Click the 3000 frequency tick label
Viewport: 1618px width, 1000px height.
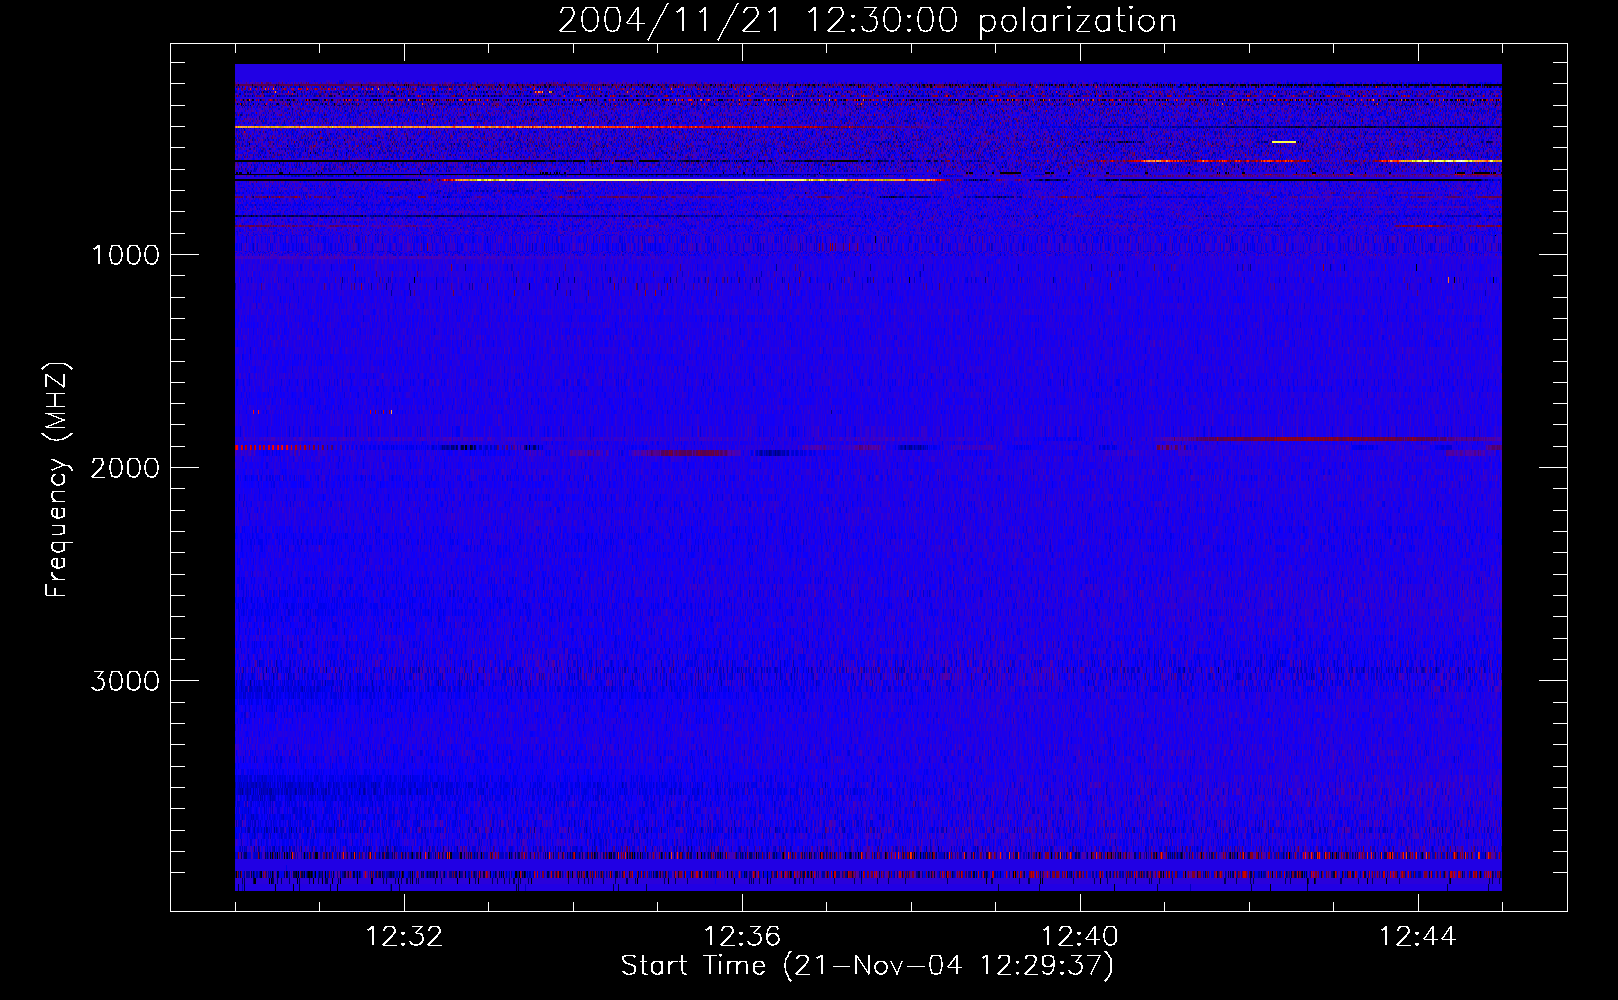click(125, 681)
